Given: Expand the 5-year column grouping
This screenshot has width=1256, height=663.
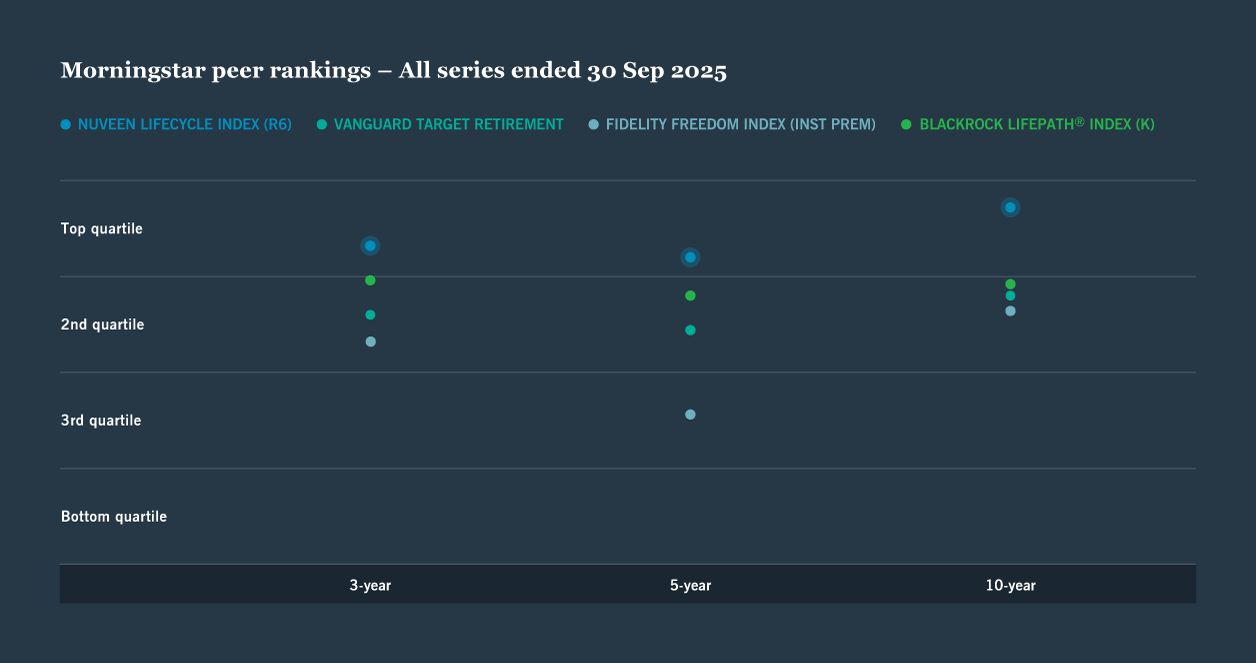Looking at the screenshot, I should pos(690,585).
